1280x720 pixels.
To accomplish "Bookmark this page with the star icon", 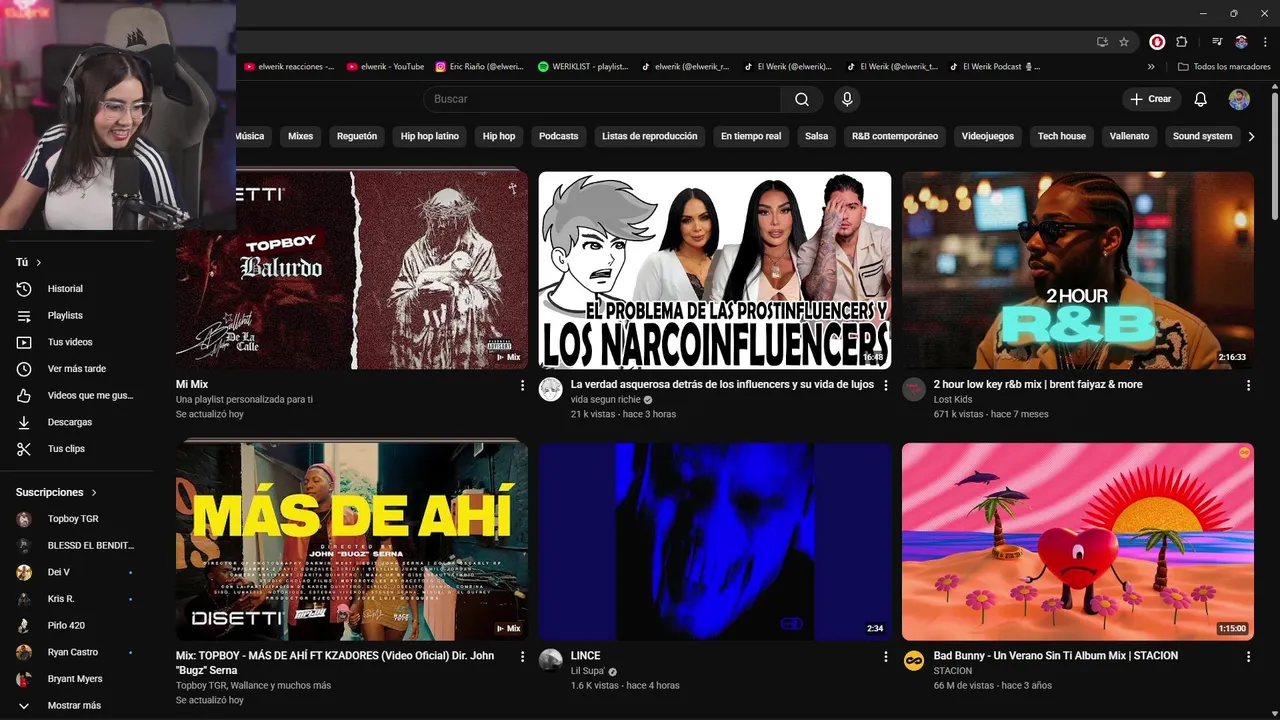I will [x=1124, y=42].
